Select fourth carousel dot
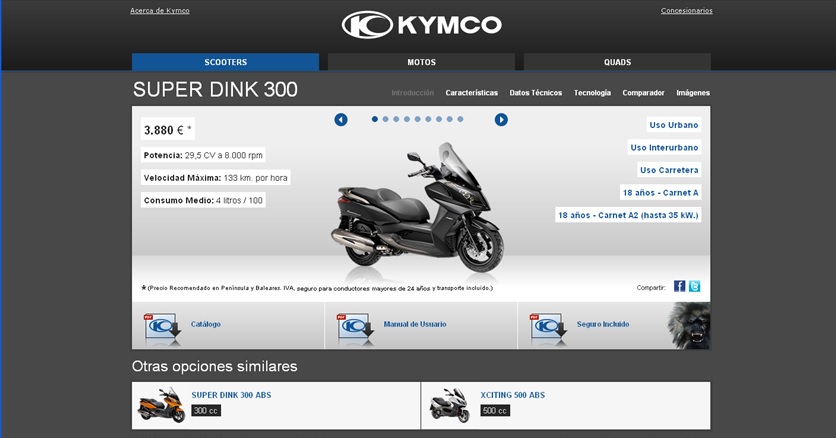This screenshot has height=438, width=836. pos(407,119)
